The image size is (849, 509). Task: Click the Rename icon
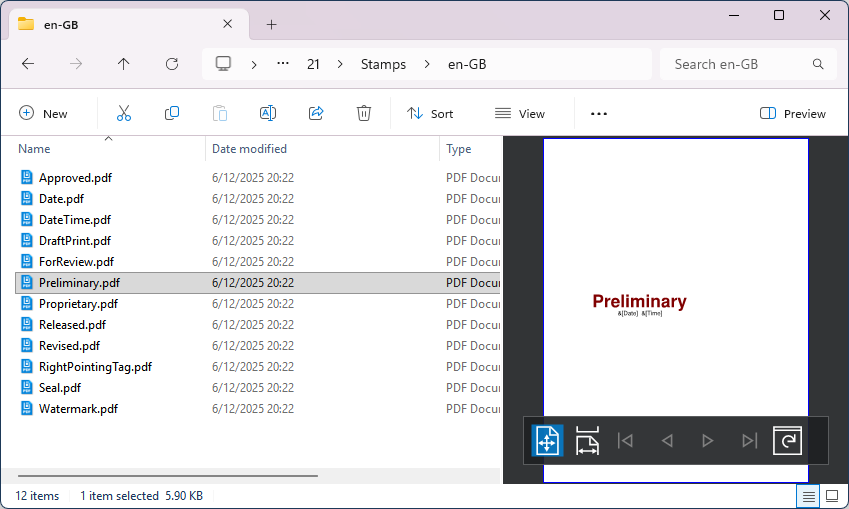point(268,114)
